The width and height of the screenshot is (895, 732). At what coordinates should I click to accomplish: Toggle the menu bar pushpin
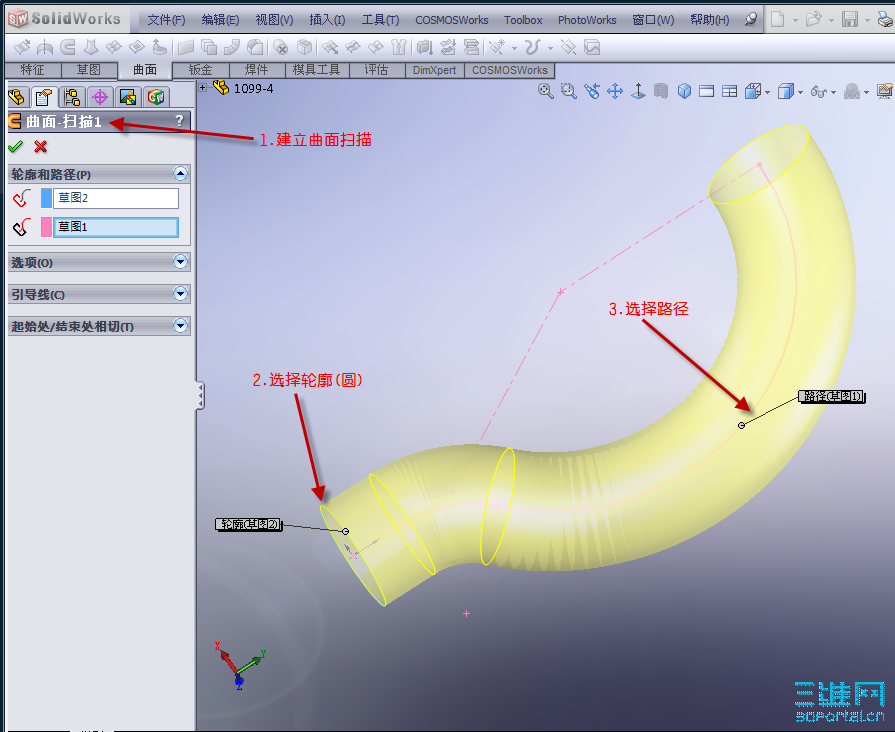751,19
